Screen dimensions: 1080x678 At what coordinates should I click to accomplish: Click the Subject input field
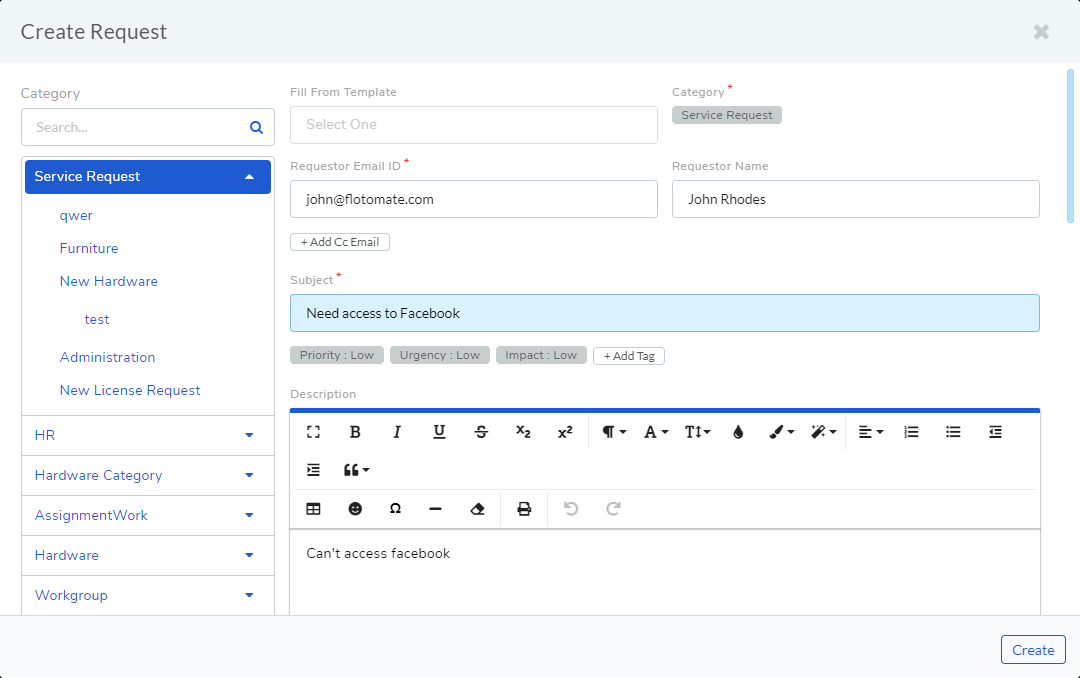(665, 313)
